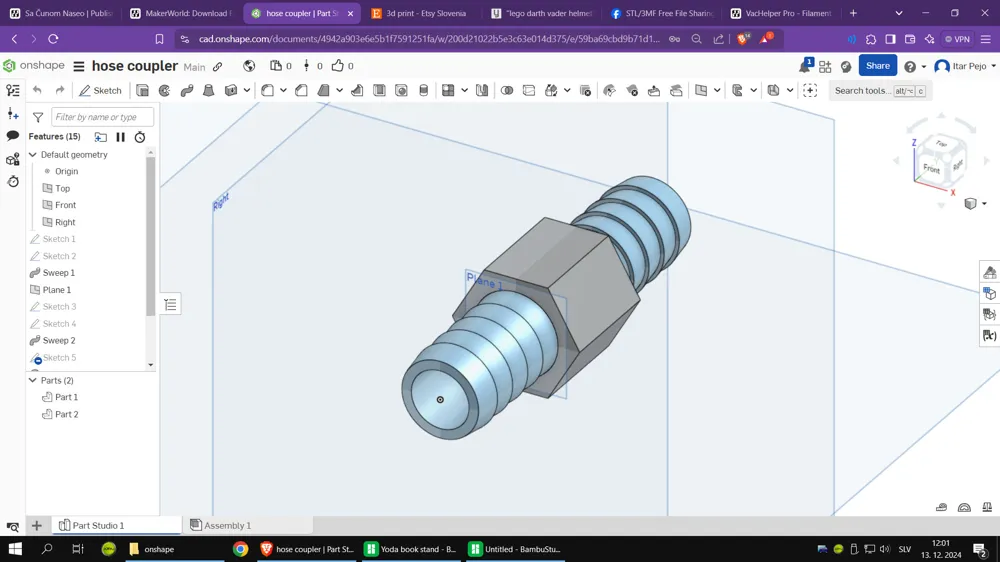Select Sweep 1 in the feature list
Image resolution: width=1000 pixels, height=562 pixels.
tap(59, 272)
